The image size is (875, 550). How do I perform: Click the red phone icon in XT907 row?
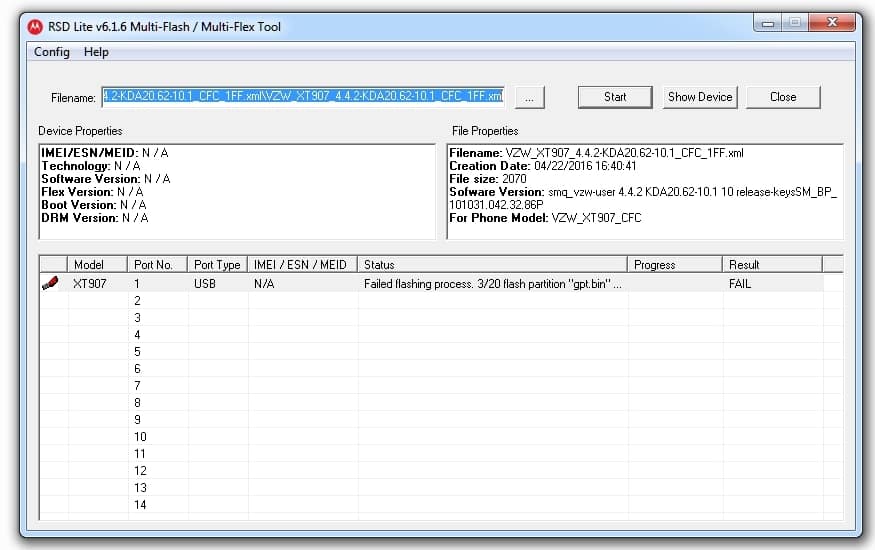pos(50,283)
